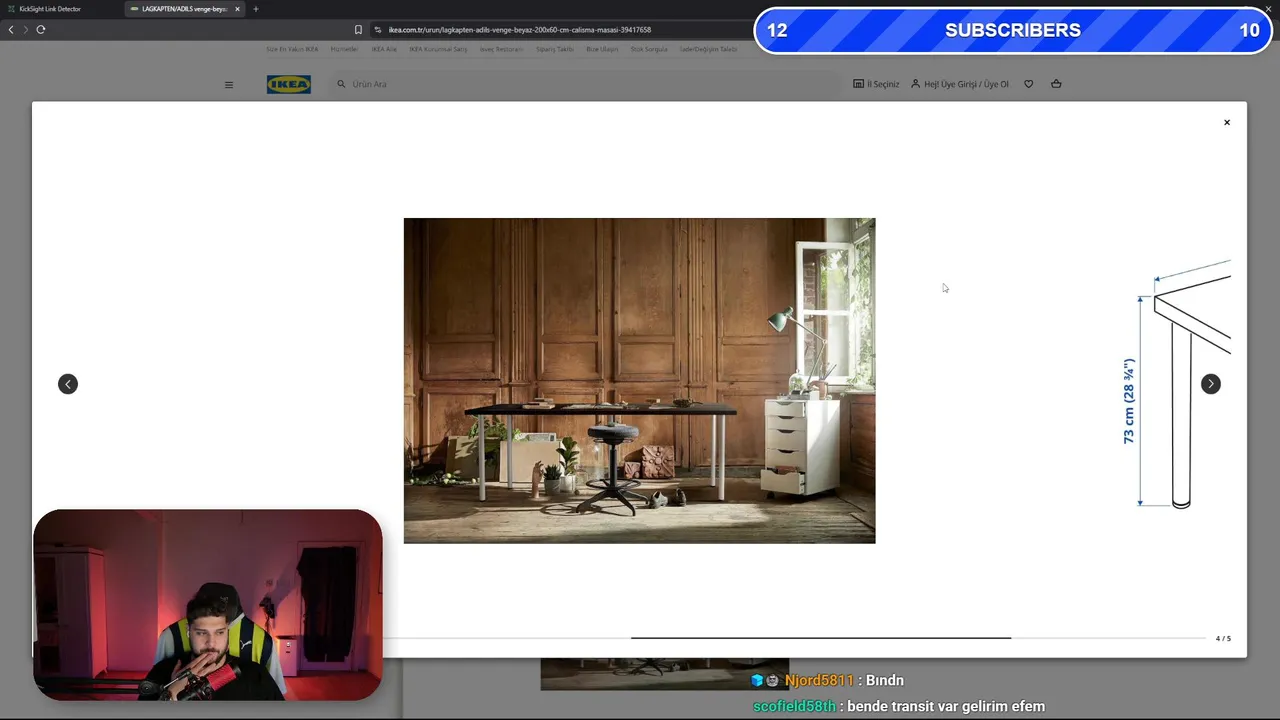1280x720 pixels.
Task: Open the Hizmetler link
Action: point(344,49)
